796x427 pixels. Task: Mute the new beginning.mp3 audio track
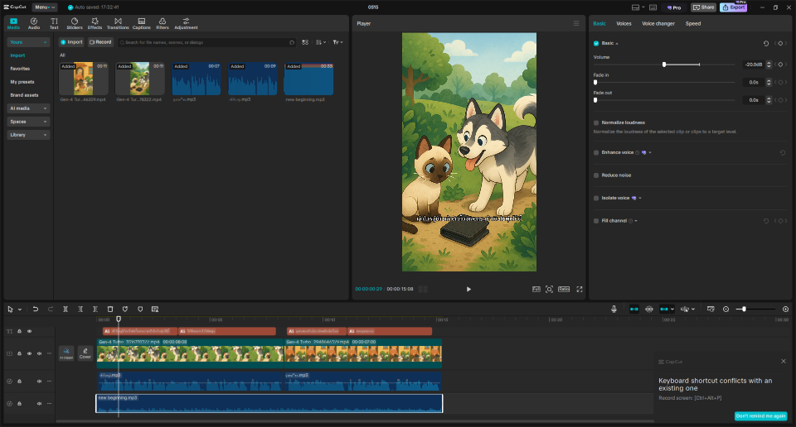point(39,404)
